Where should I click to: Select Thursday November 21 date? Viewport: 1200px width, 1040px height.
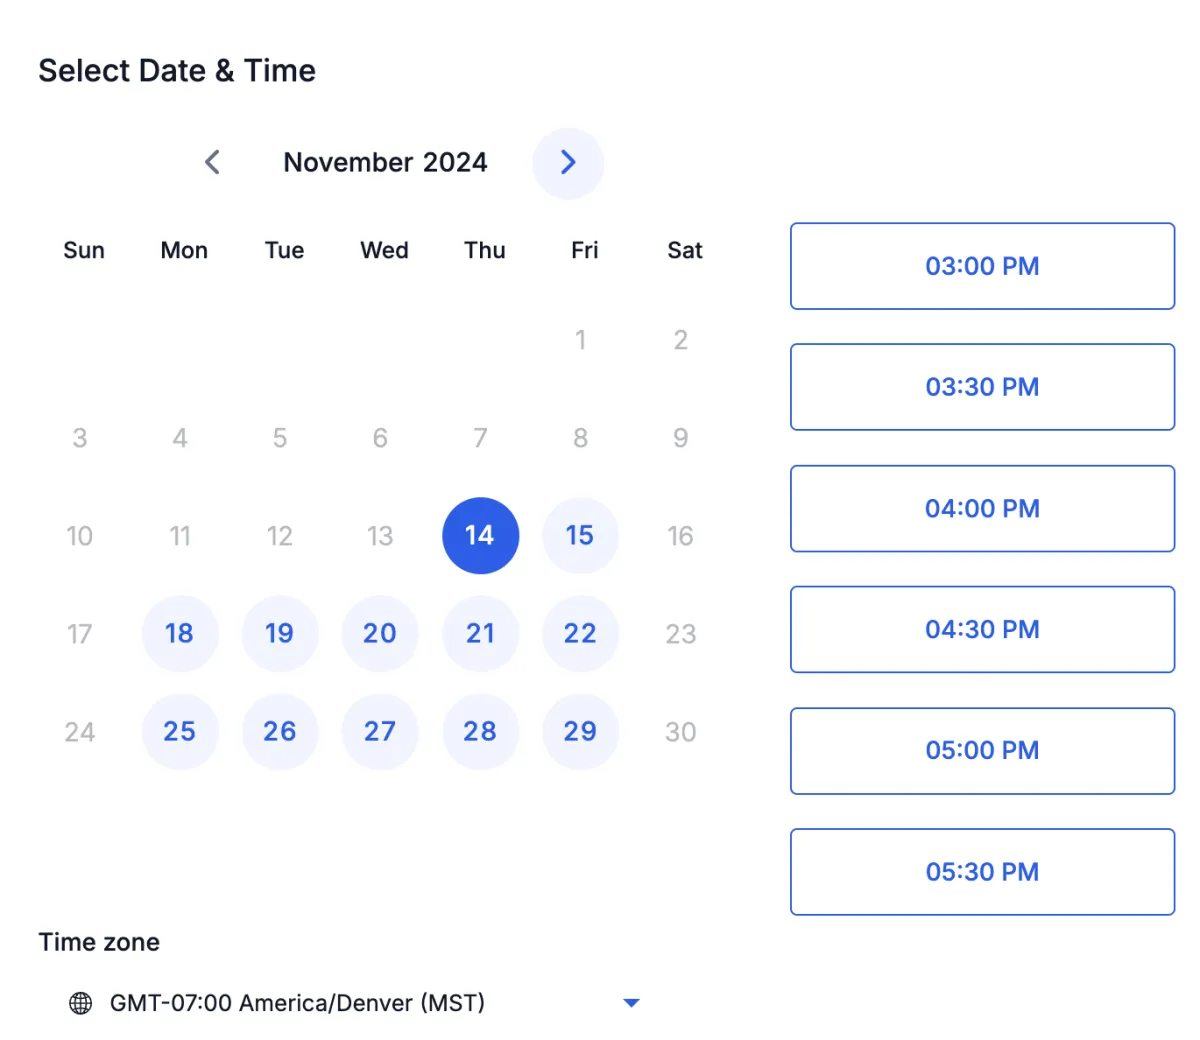point(480,634)
